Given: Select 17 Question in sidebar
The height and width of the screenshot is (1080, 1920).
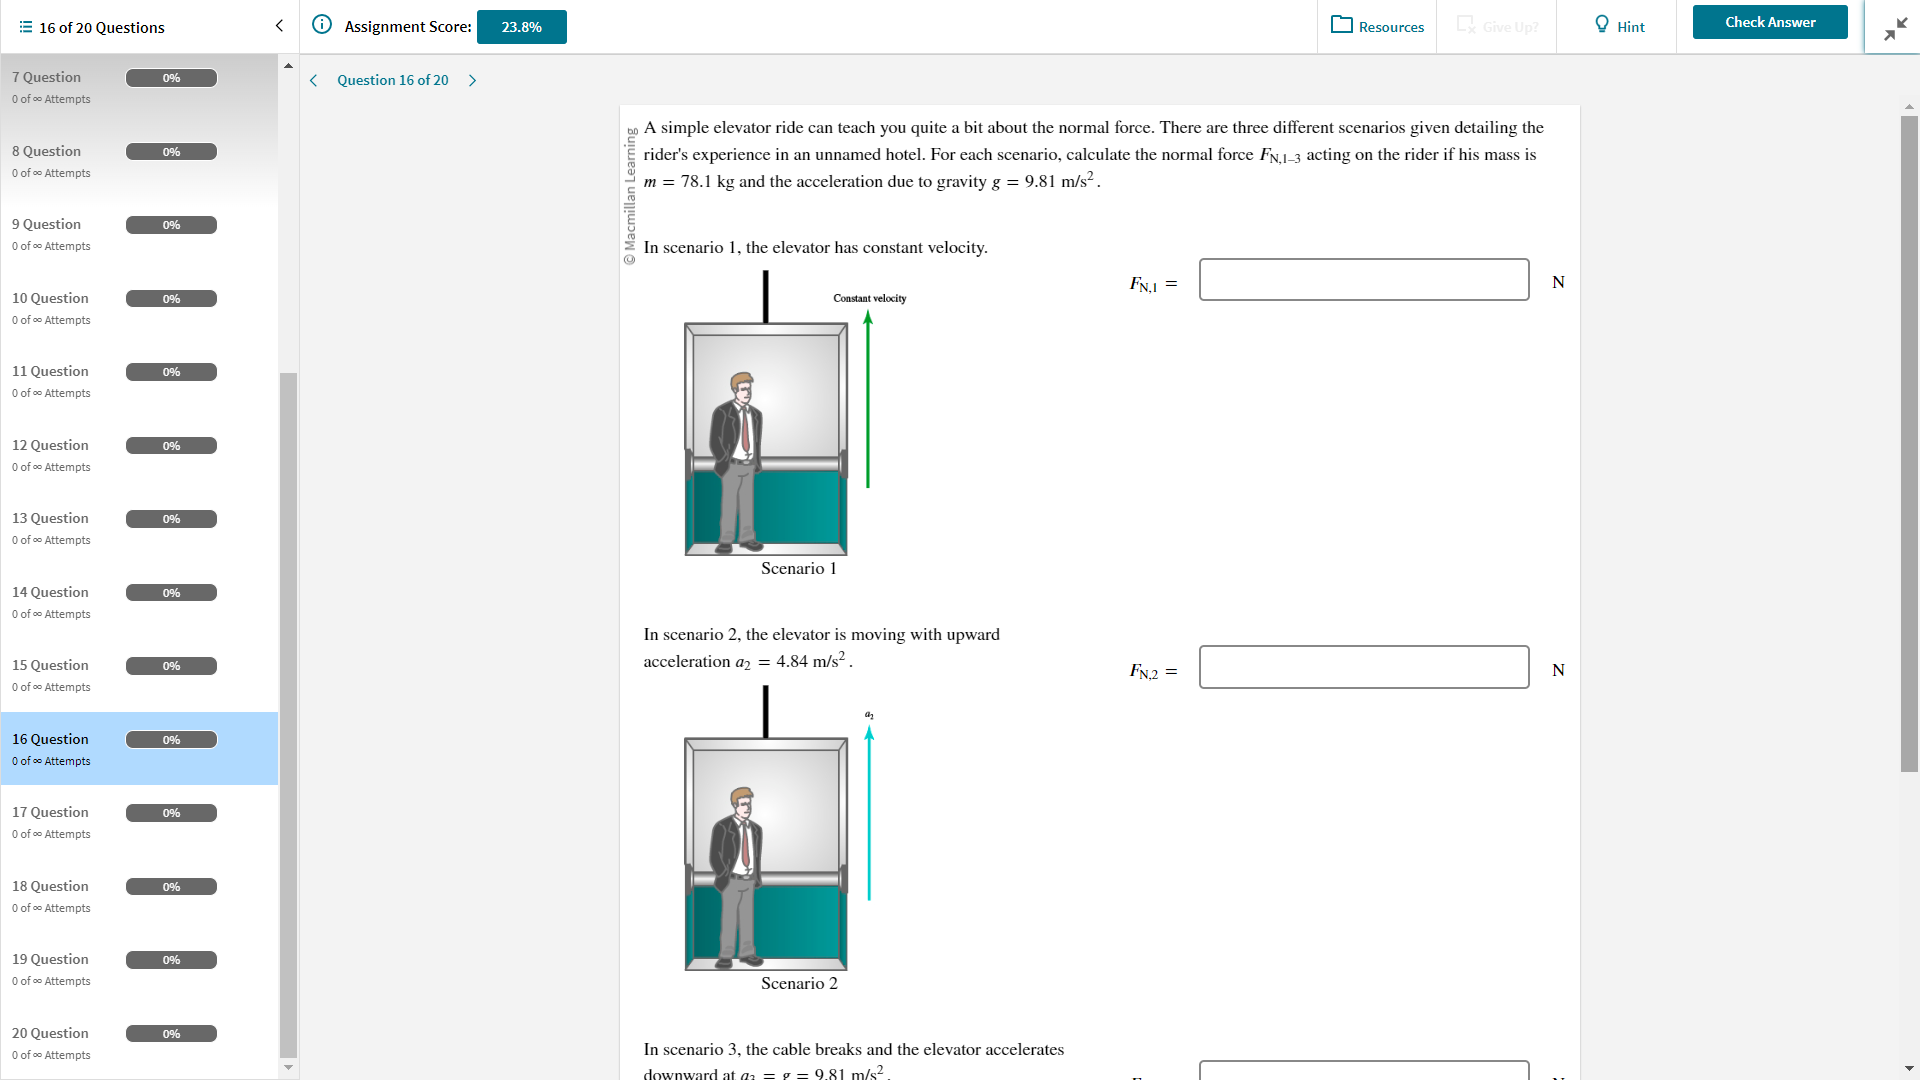Looking at the screenshot, I should pos(50,812).
